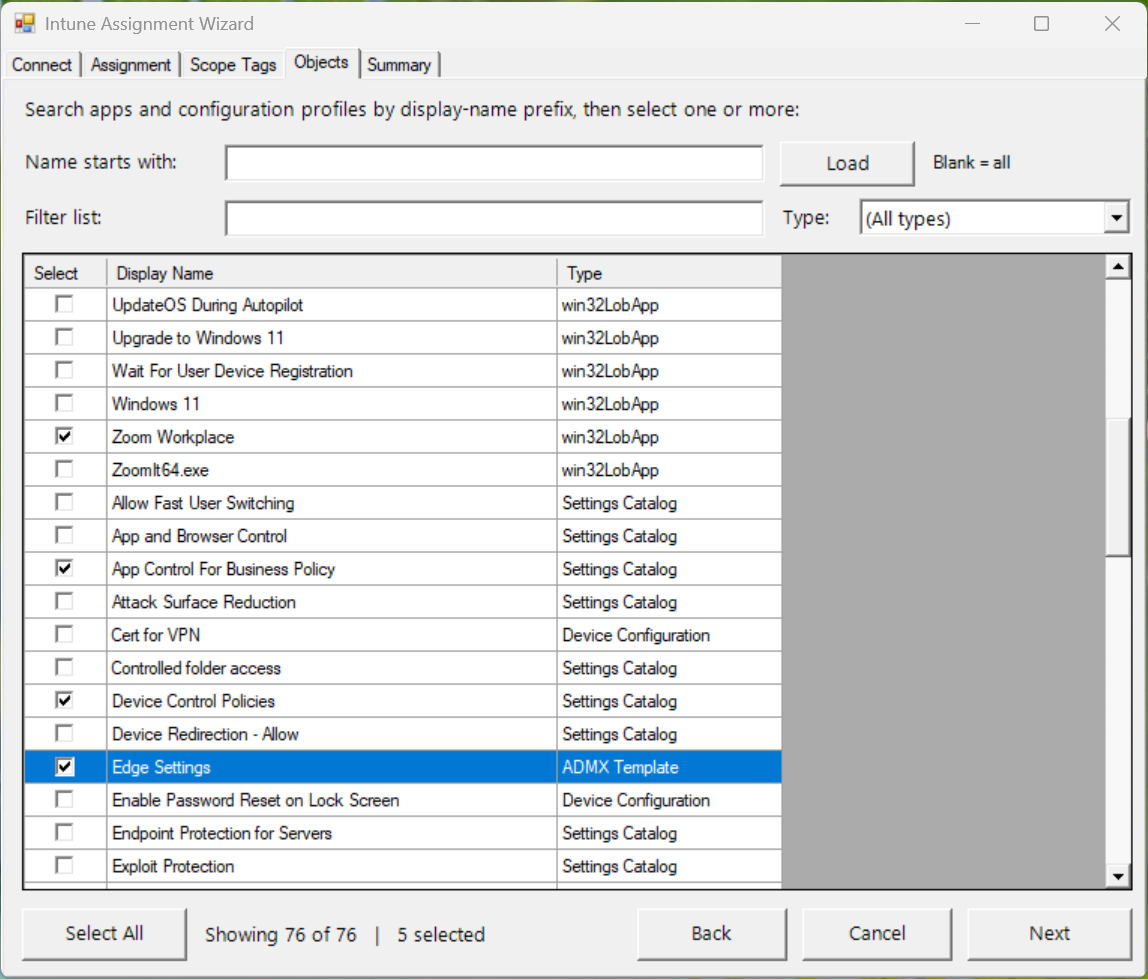Click the Intune Assignment Wizard app icon
Image resolution: width=1148 pixels, height=979 pixels.
click(x=24, y=23)
